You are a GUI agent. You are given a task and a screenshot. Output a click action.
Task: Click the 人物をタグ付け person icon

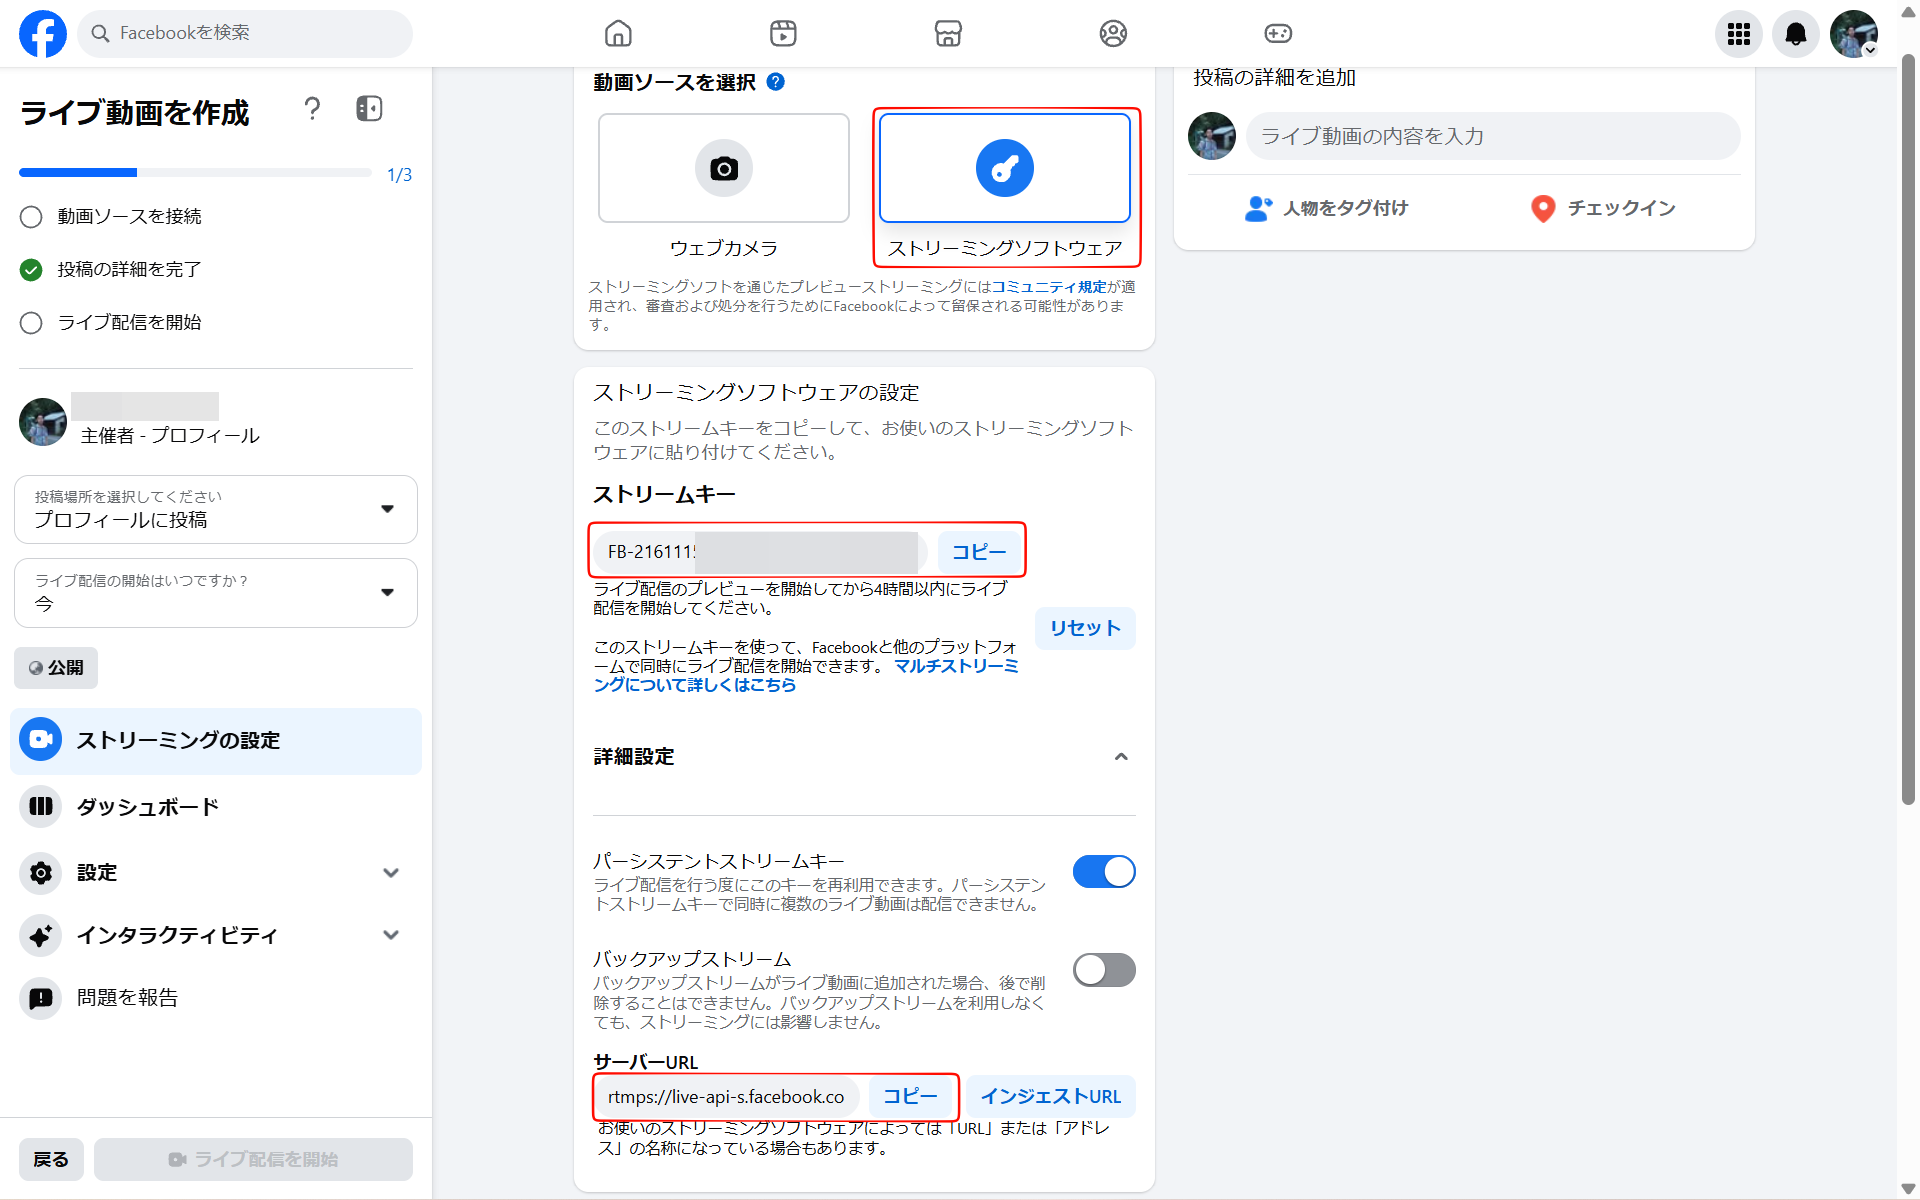1258,208
